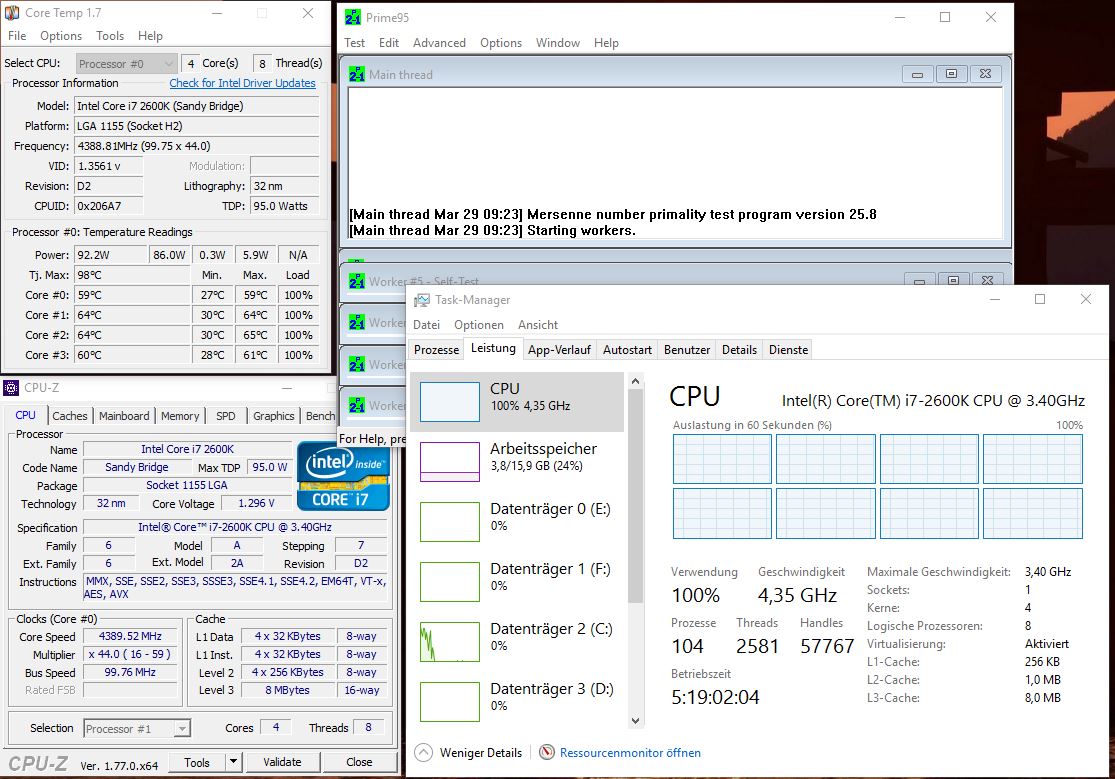Open the Ansicht menu in Task-Manager
The height and width of the screenshot is (779, 1115).
tap(538, 324)
